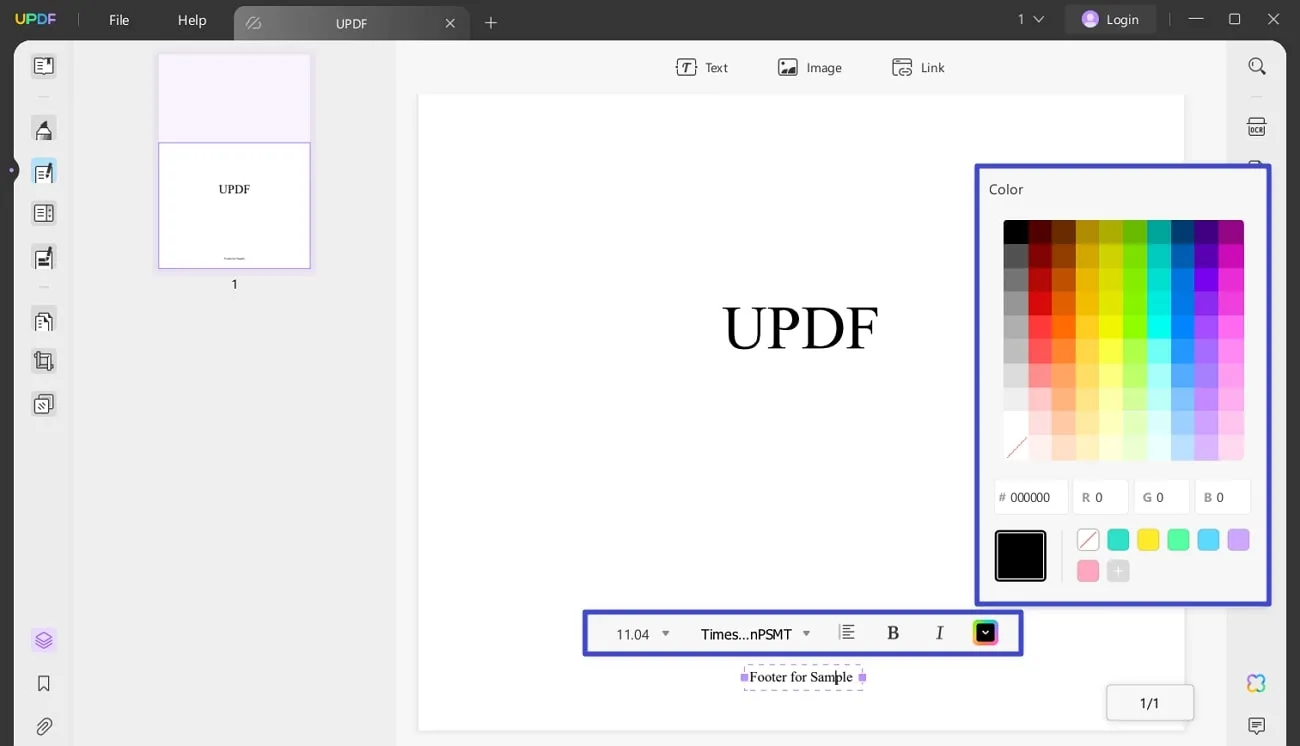Pick the yellow preset color swatch
Image resolution: width=1300 pixels, height=746 pixels.
(x=1148, y=540)
